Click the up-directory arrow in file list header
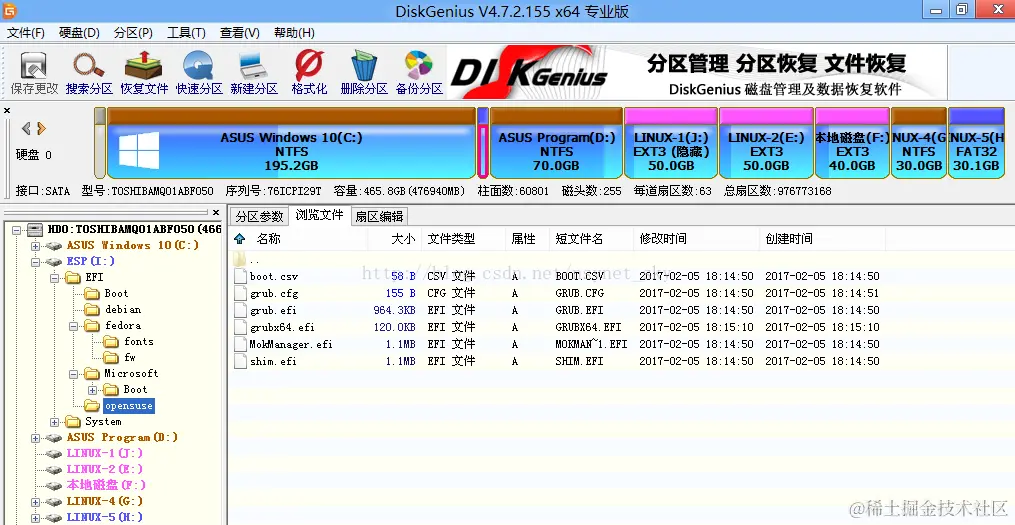The width and height of the screenshot is (1015, 525). [x=240, y=239]
